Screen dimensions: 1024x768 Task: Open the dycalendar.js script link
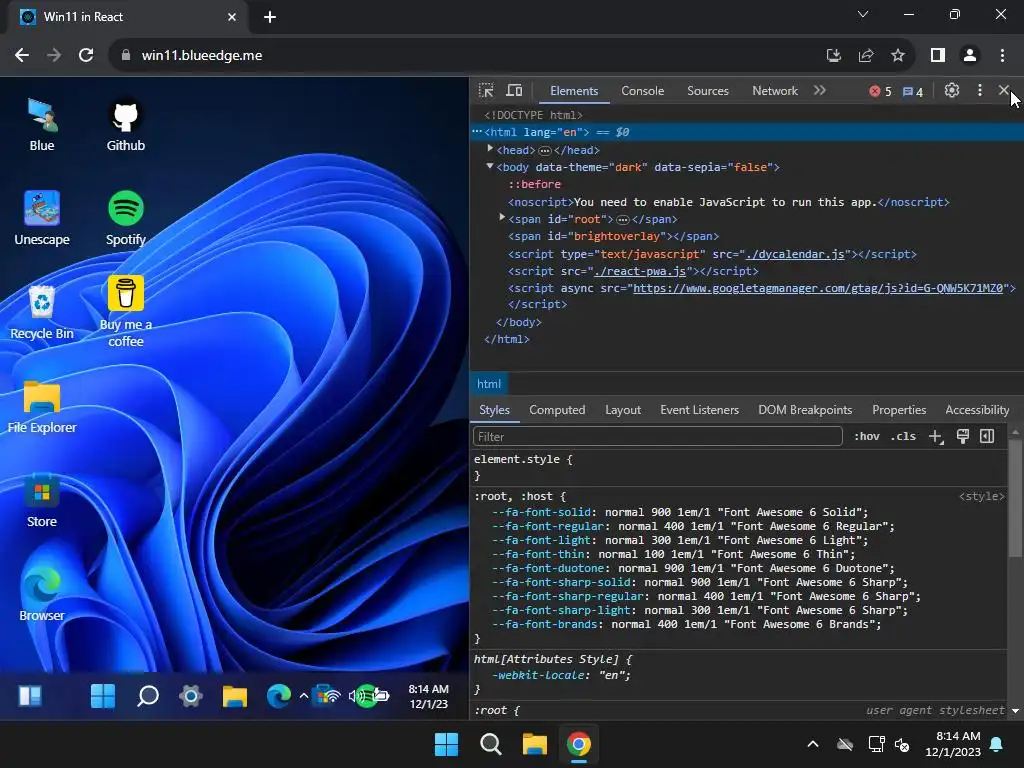[x=795, y=254]
